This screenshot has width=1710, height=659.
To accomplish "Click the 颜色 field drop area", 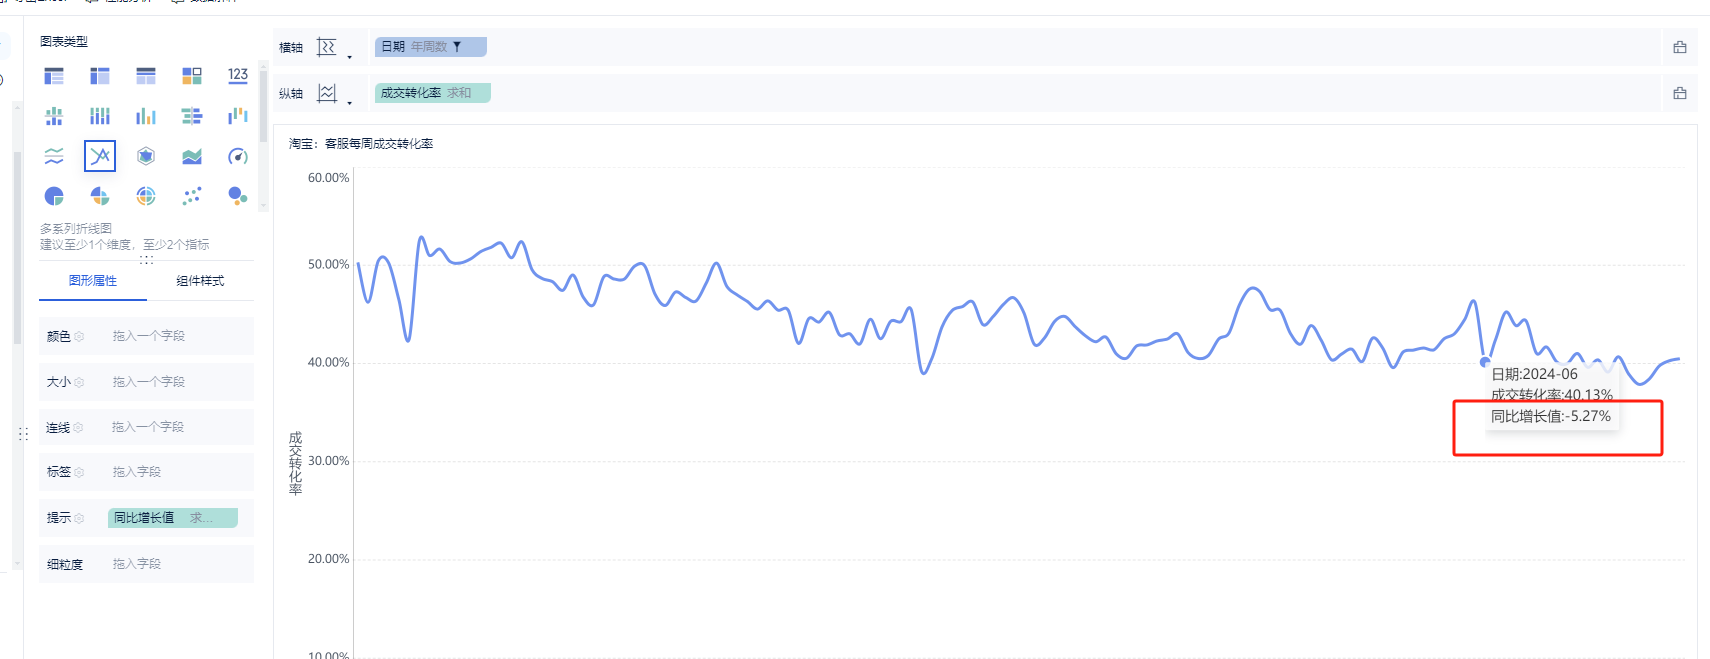I will click(x=146, y=336).
